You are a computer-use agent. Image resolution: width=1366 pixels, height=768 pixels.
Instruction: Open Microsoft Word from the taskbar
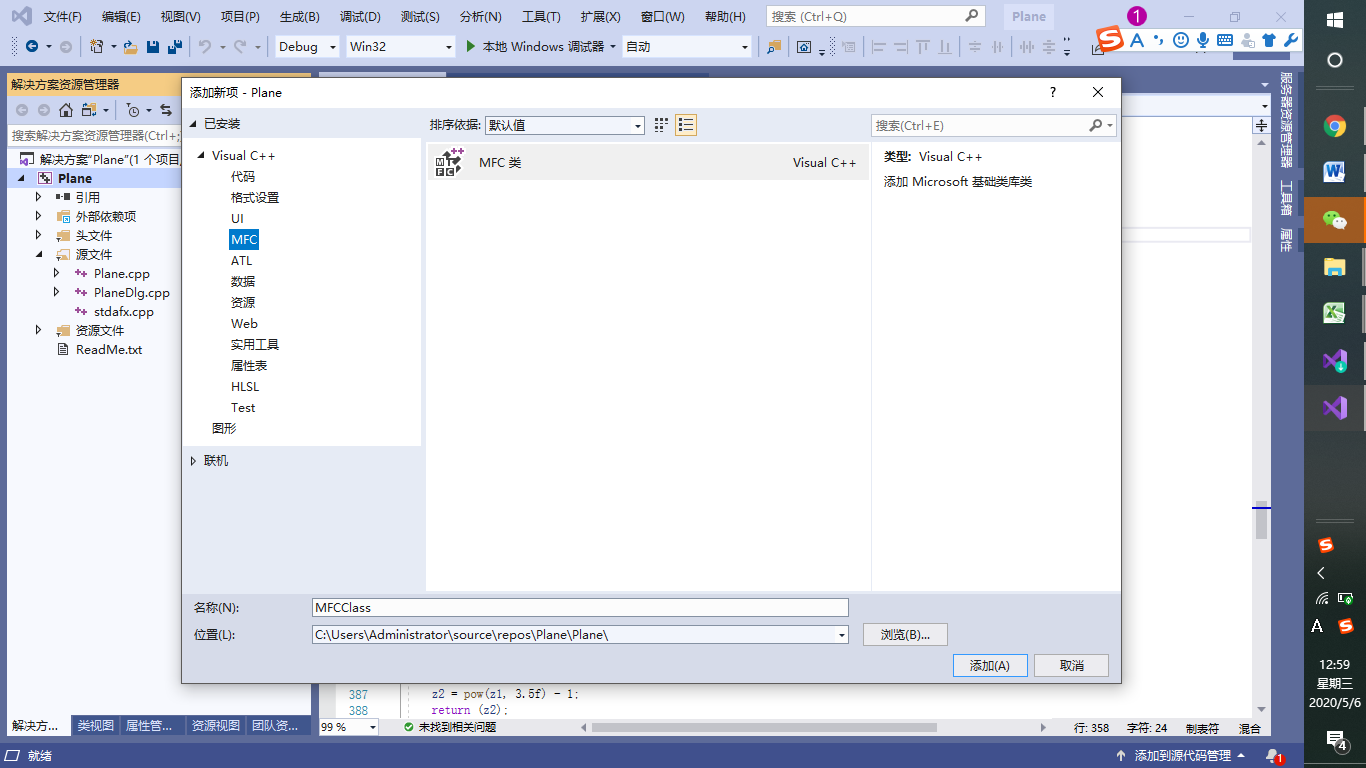[x=1335, y=173]
